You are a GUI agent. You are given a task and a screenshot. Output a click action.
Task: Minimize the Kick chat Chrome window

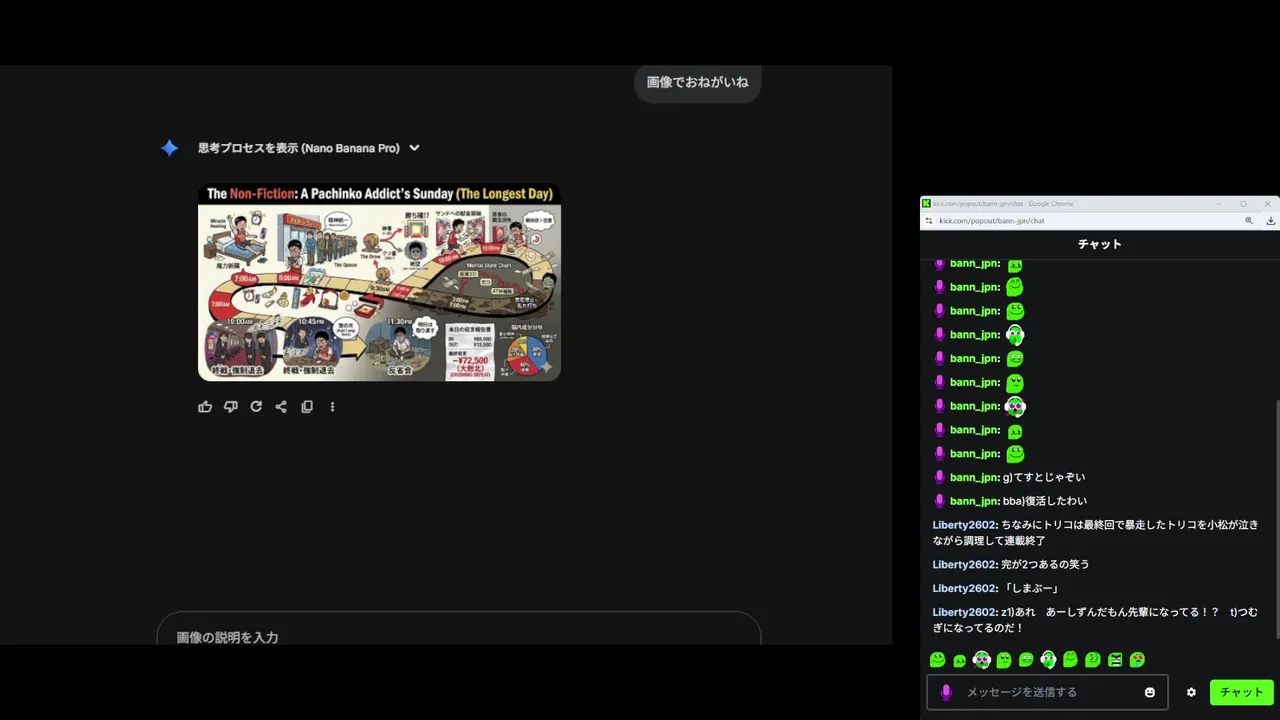1217,204
